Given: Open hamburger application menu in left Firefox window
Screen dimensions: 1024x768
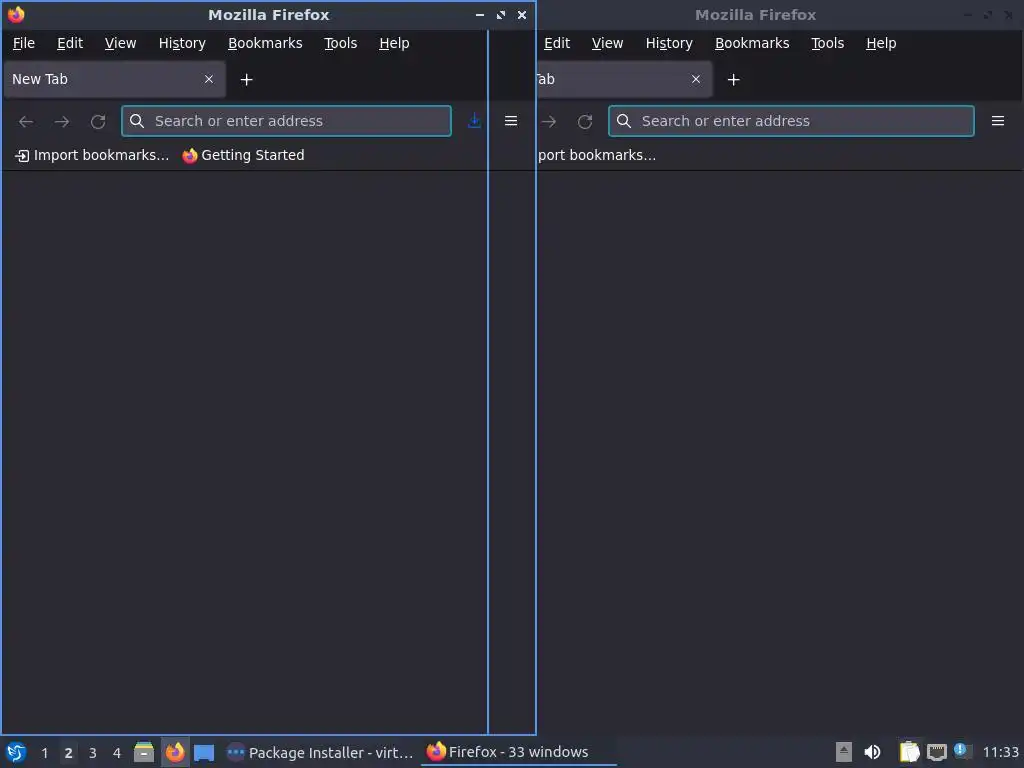Looking at the screenshot, I should point(511,121).
